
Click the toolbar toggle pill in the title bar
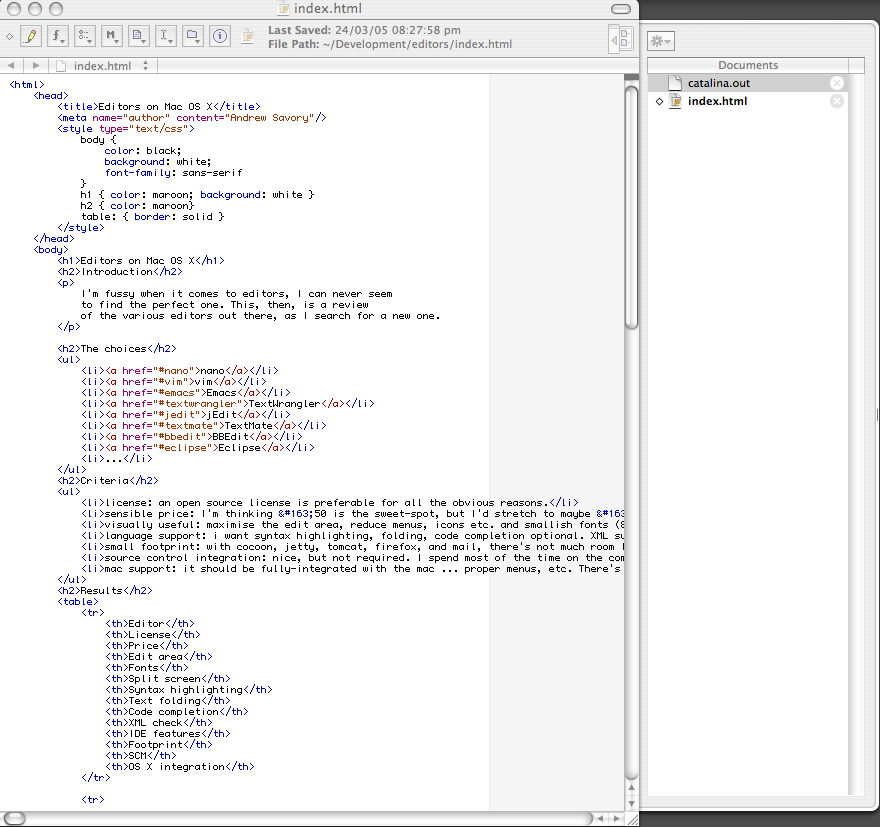tap(621, 8)
